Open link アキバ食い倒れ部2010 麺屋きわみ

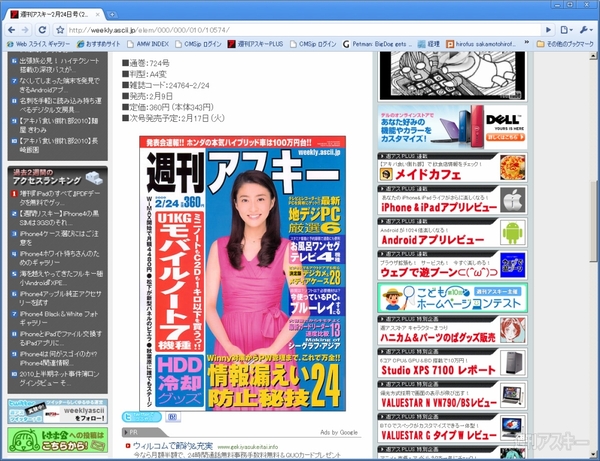(x=59, y=125)
